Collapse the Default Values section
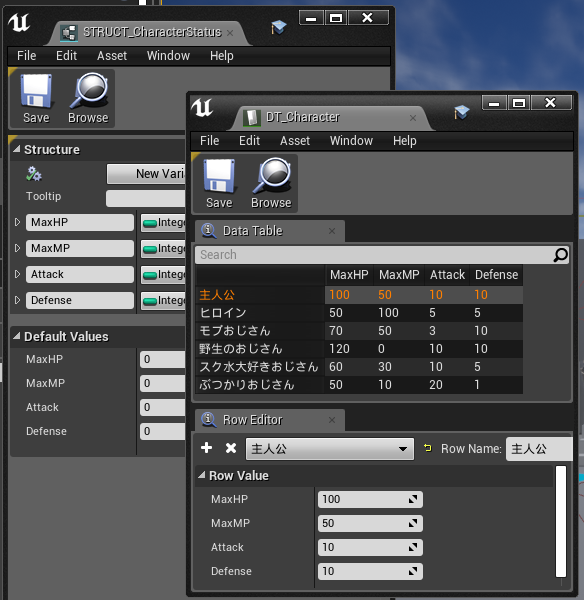 (x=16, y=336)
